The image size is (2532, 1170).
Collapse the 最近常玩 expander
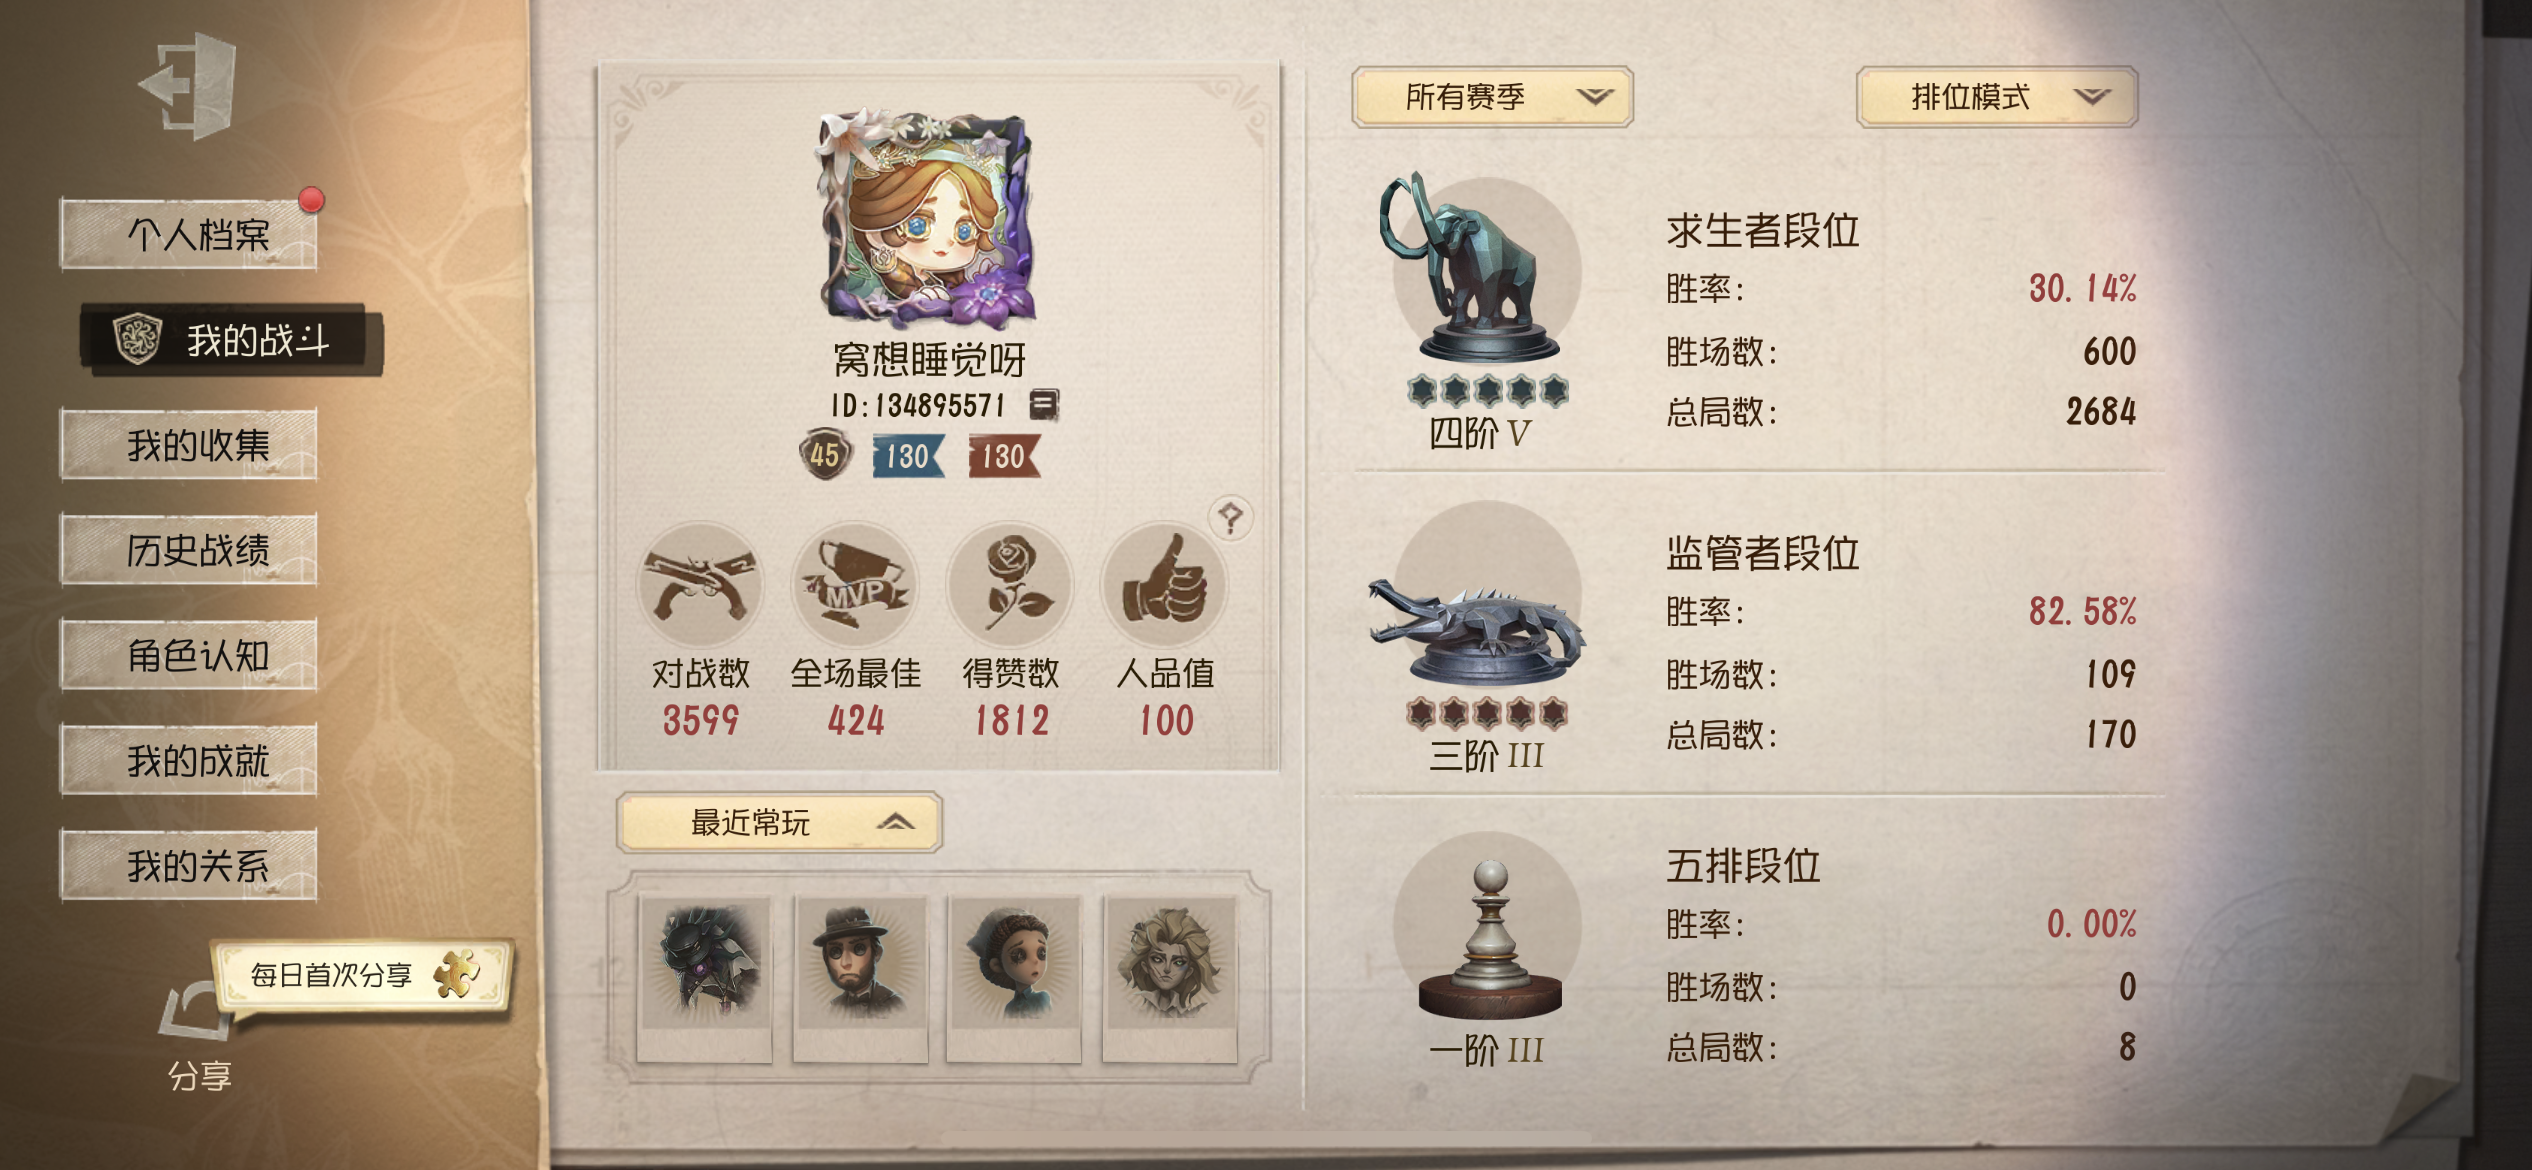(x=779, y=822)
